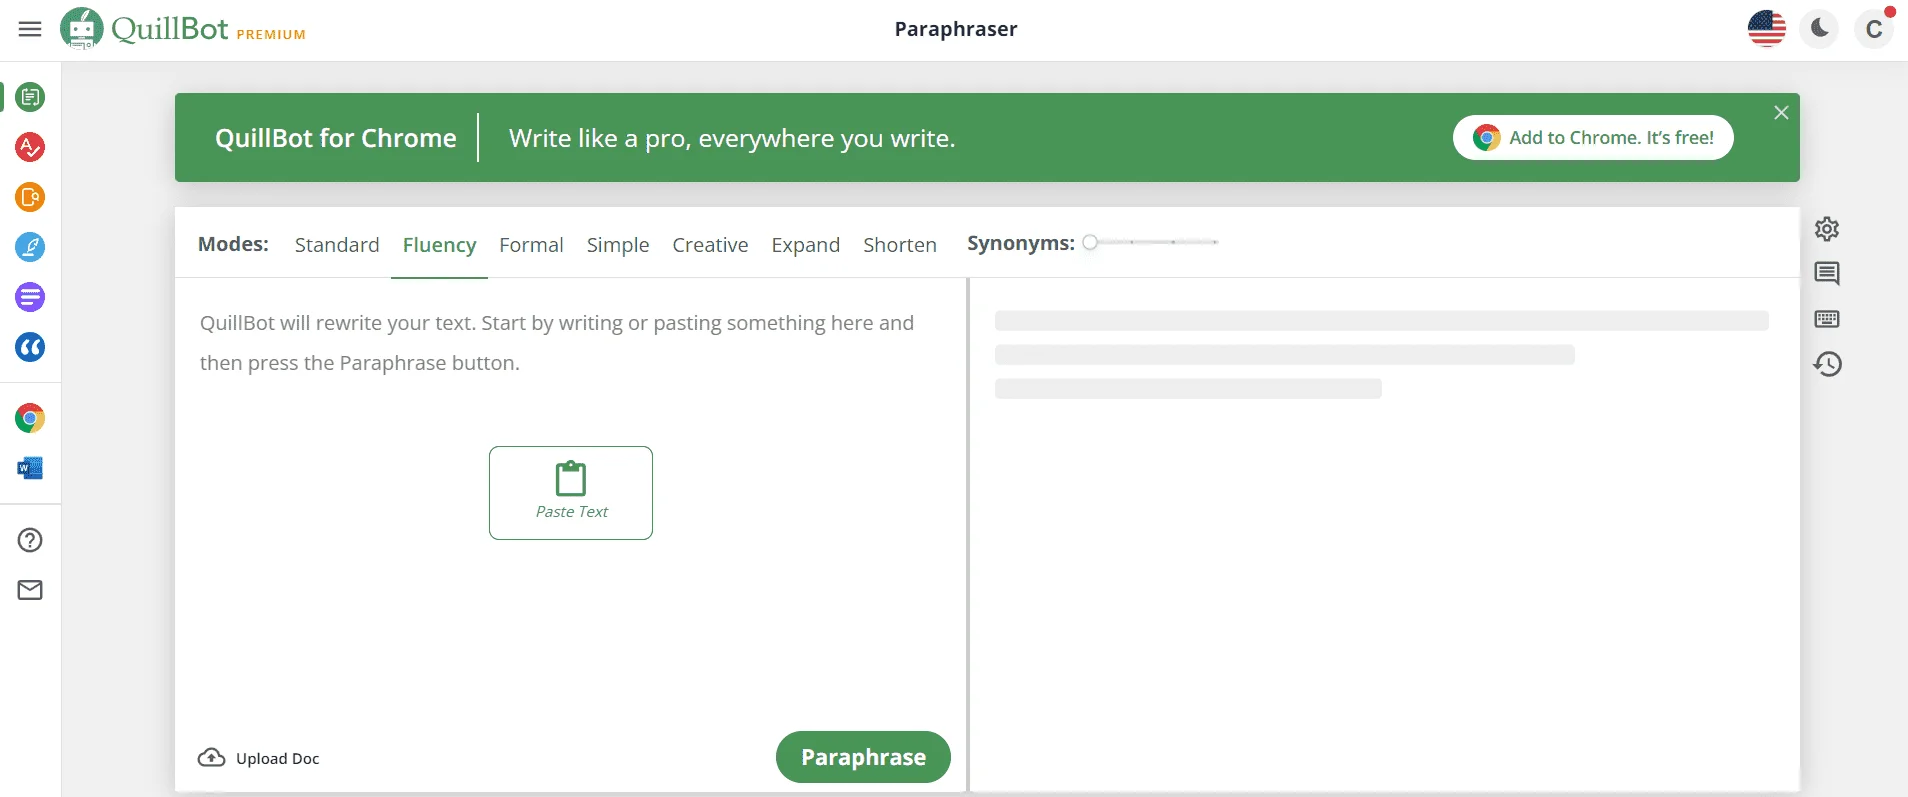Open the Grammar Checker sidebar icon
The width and height of the screenshot is (1908, 797).
(x=30, y=147)
